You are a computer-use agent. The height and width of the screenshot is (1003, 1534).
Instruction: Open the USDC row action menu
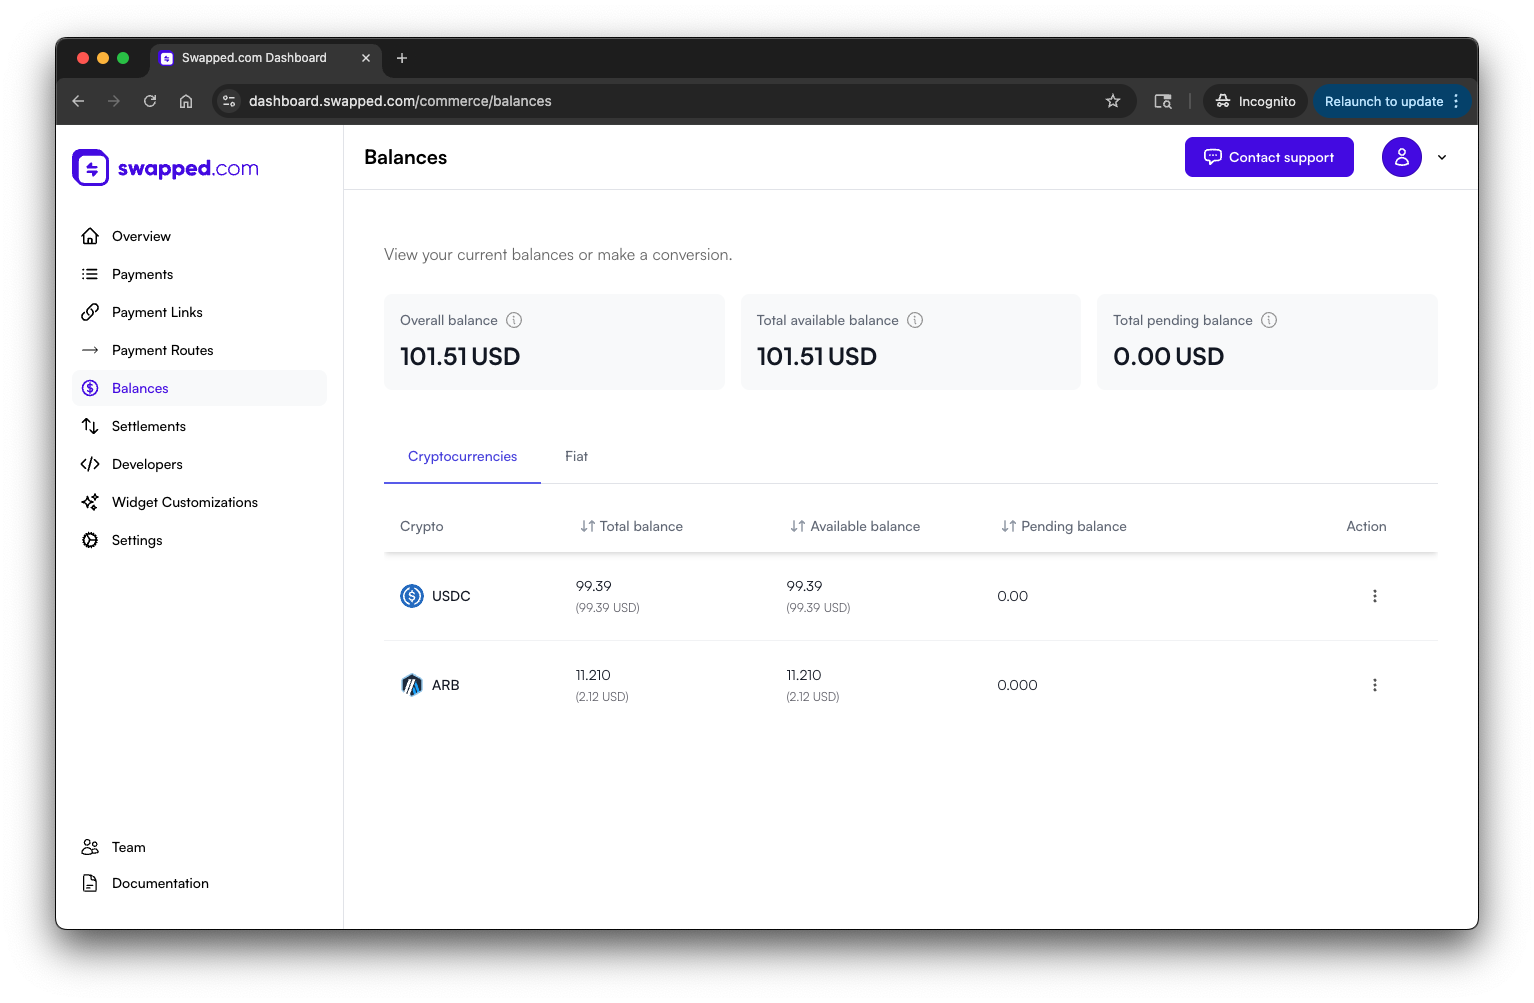click(1375, 595)
